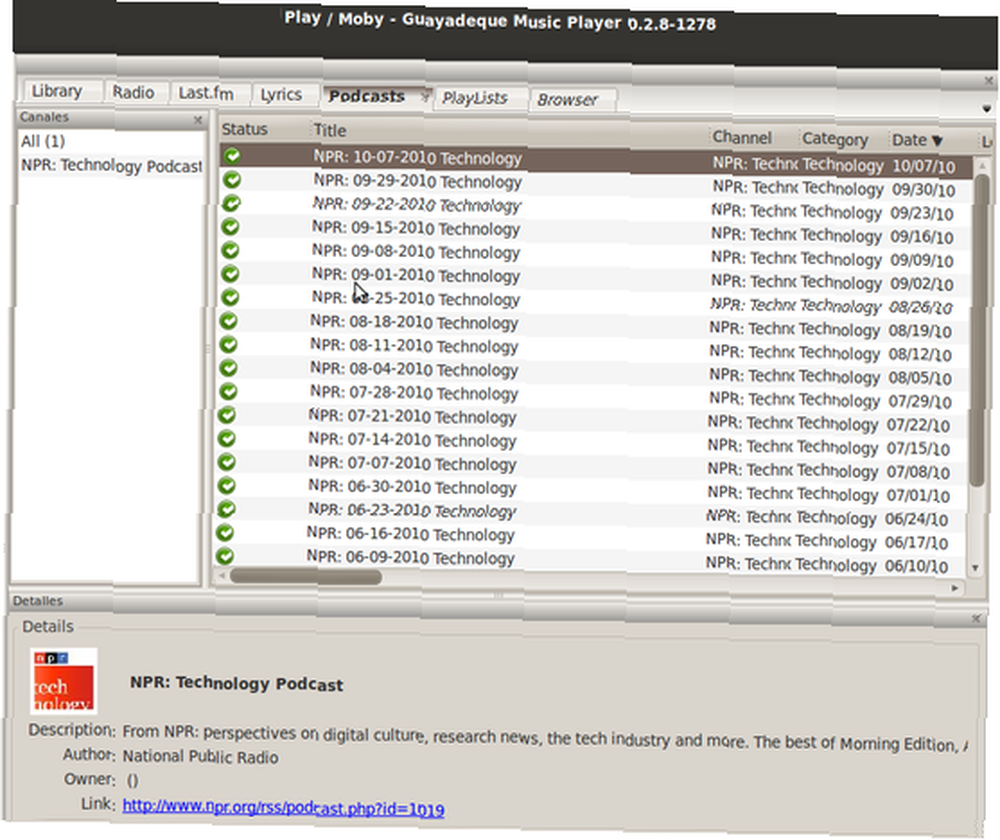The height and width of the screenshot is (840, 1000).
Task: Click date cell 10/07/10
Action: (923, 166)
